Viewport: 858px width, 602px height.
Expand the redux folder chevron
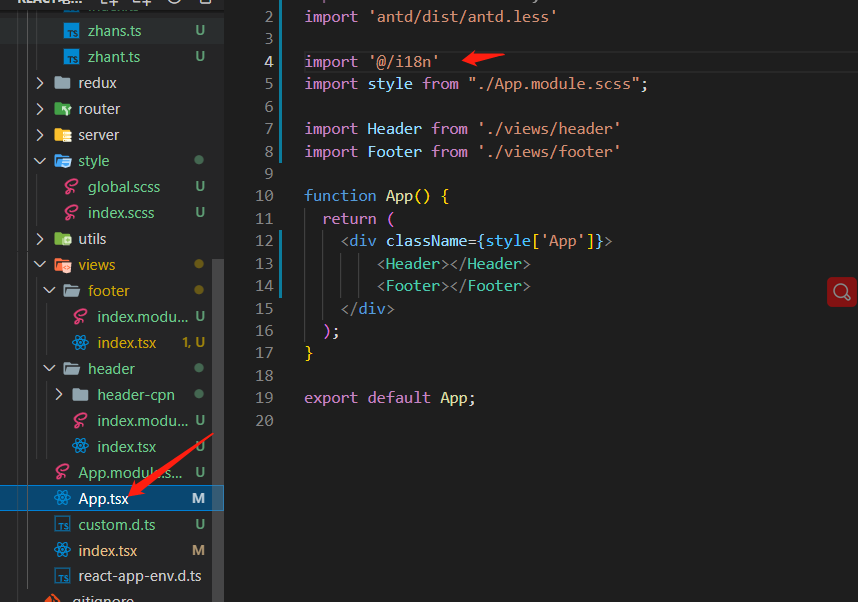pyautogui.click(x=39, y=83)
